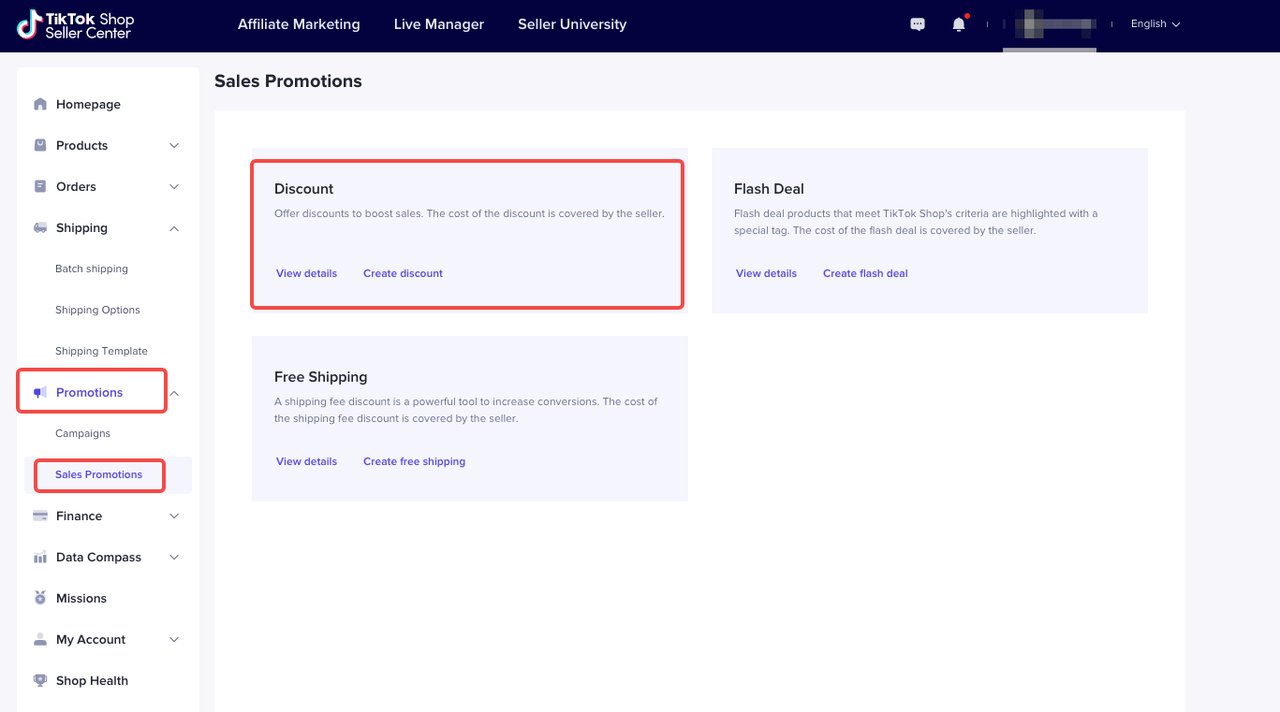Open Affiliate Marketing in top navigation
Viewport: 1280px width, 712px height.
click(298, 24)
